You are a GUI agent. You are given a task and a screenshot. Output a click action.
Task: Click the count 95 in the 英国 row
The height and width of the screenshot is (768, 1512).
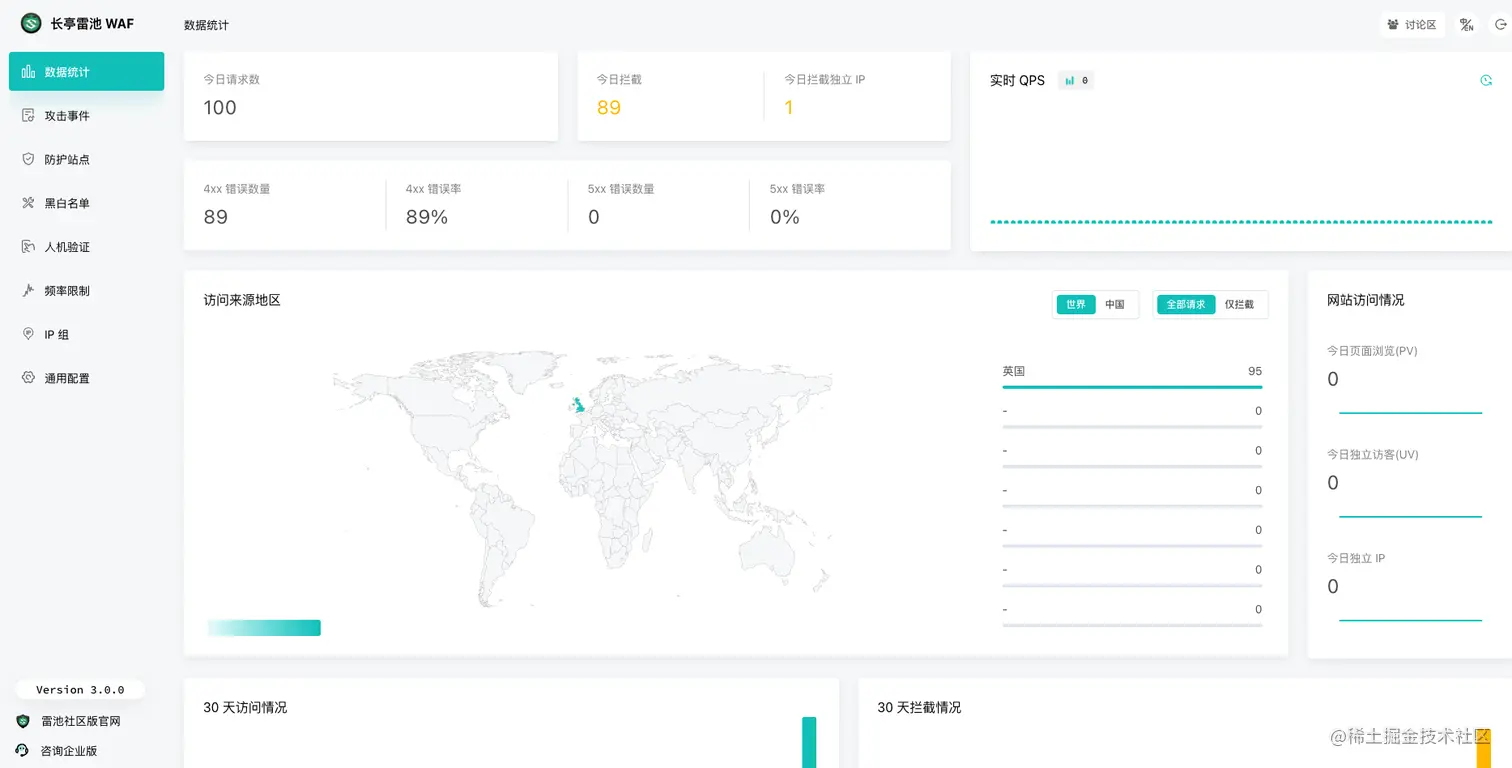1255,371
